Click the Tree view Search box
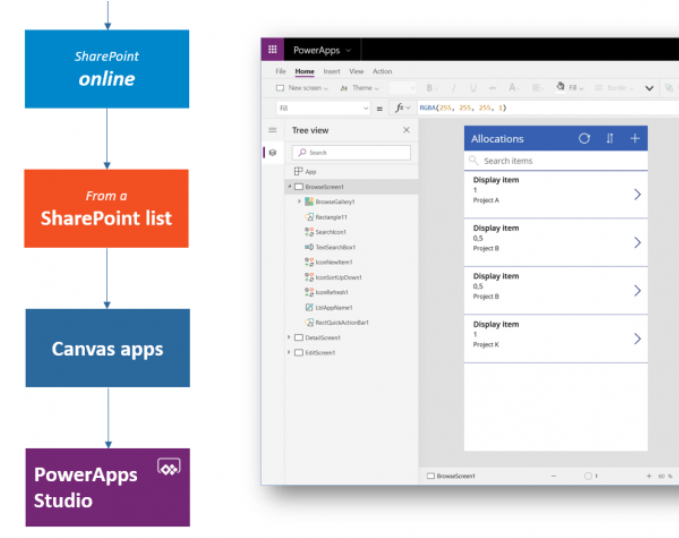The height and width of the screenshot is (538, 679). pyautogui.click(x=351, y=152)
